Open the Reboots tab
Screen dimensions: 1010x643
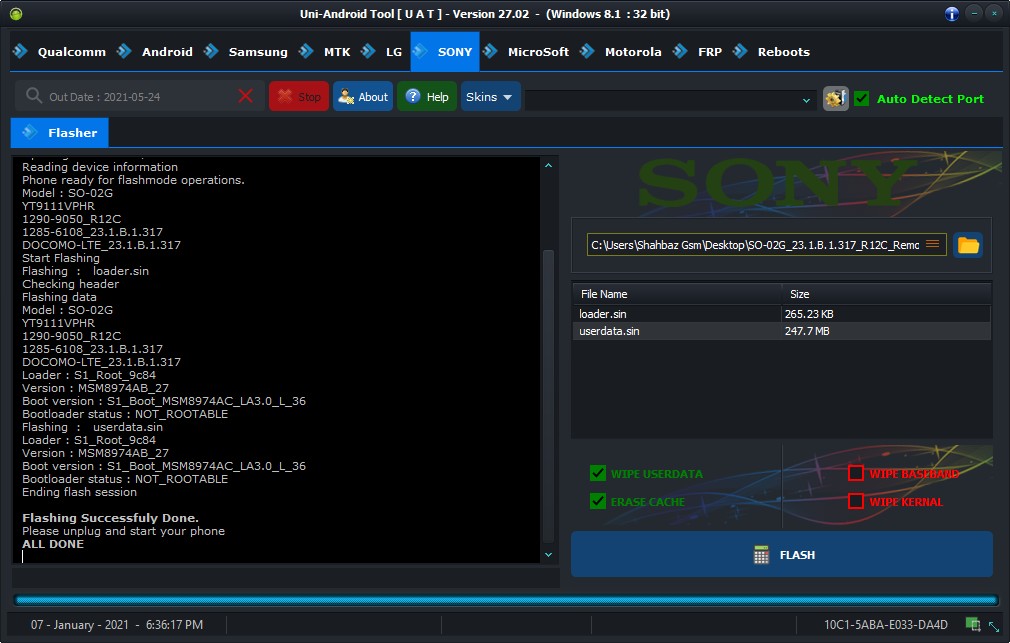(772, 52)
